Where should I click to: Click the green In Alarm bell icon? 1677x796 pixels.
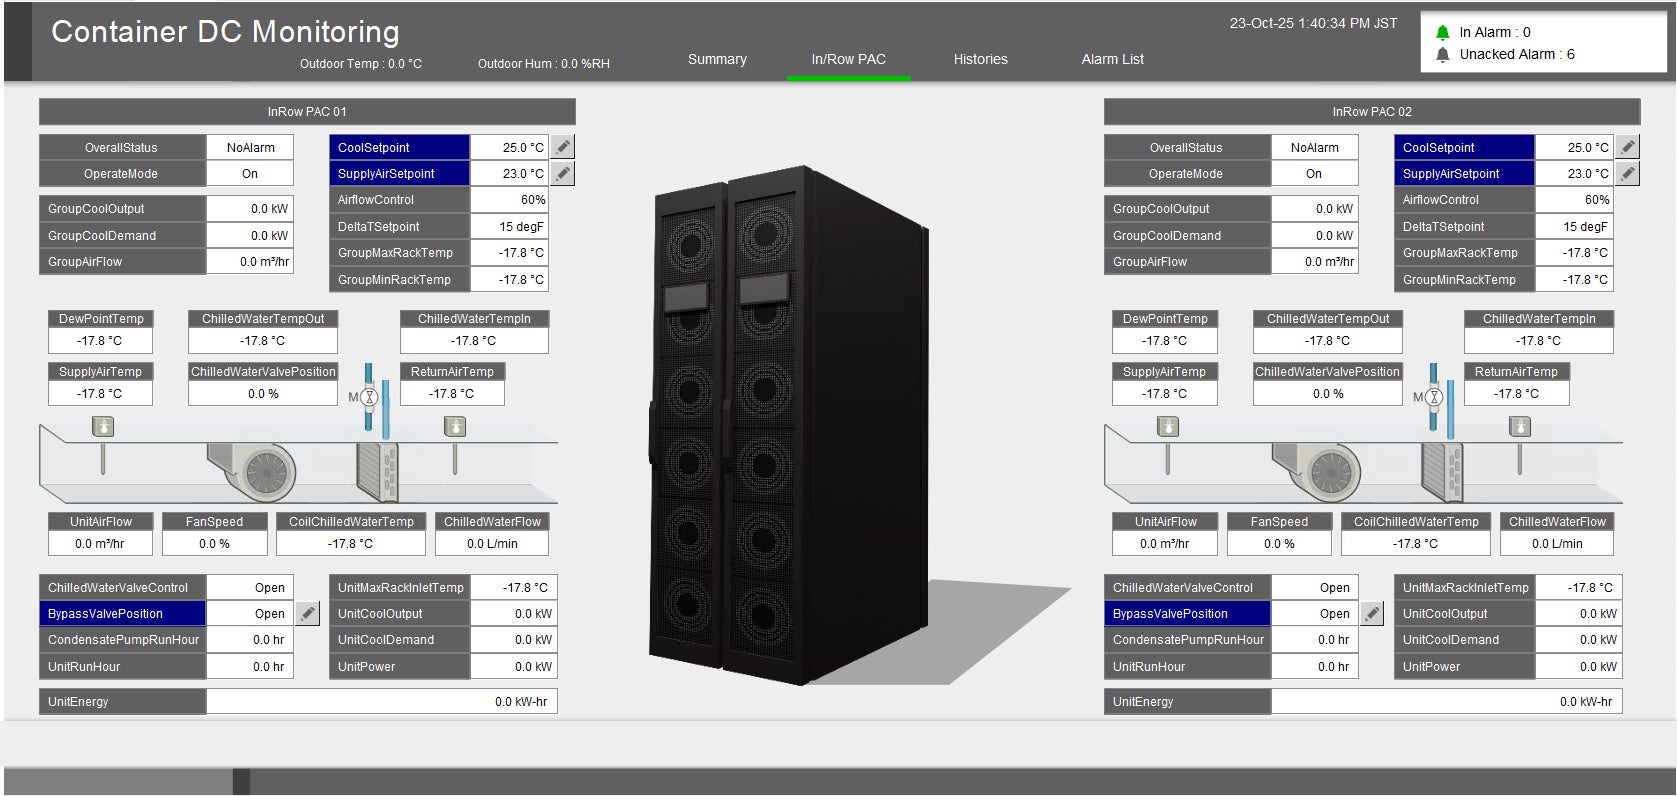1442,33
